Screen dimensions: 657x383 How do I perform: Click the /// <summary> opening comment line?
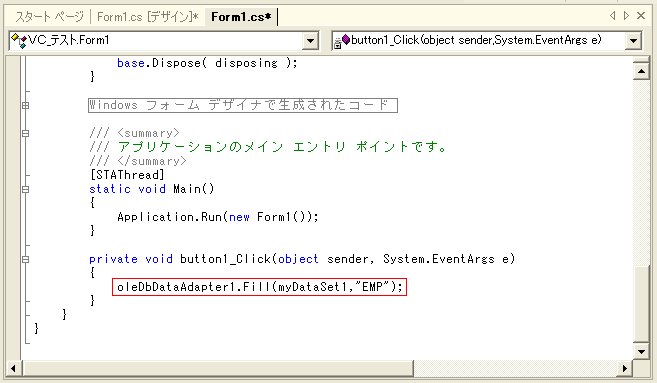tap(134, 133)
